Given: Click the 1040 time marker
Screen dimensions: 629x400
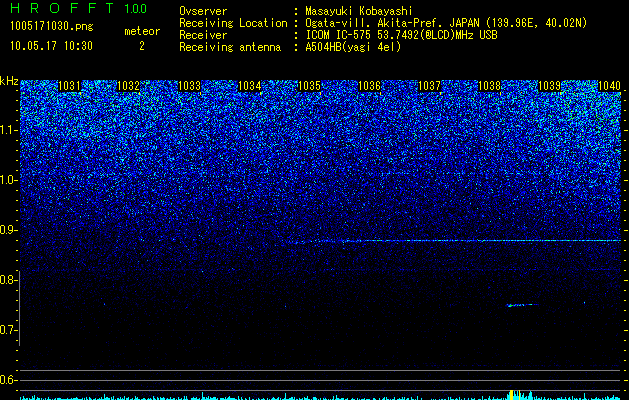Looking at the screenshot, I should [609, 86].
